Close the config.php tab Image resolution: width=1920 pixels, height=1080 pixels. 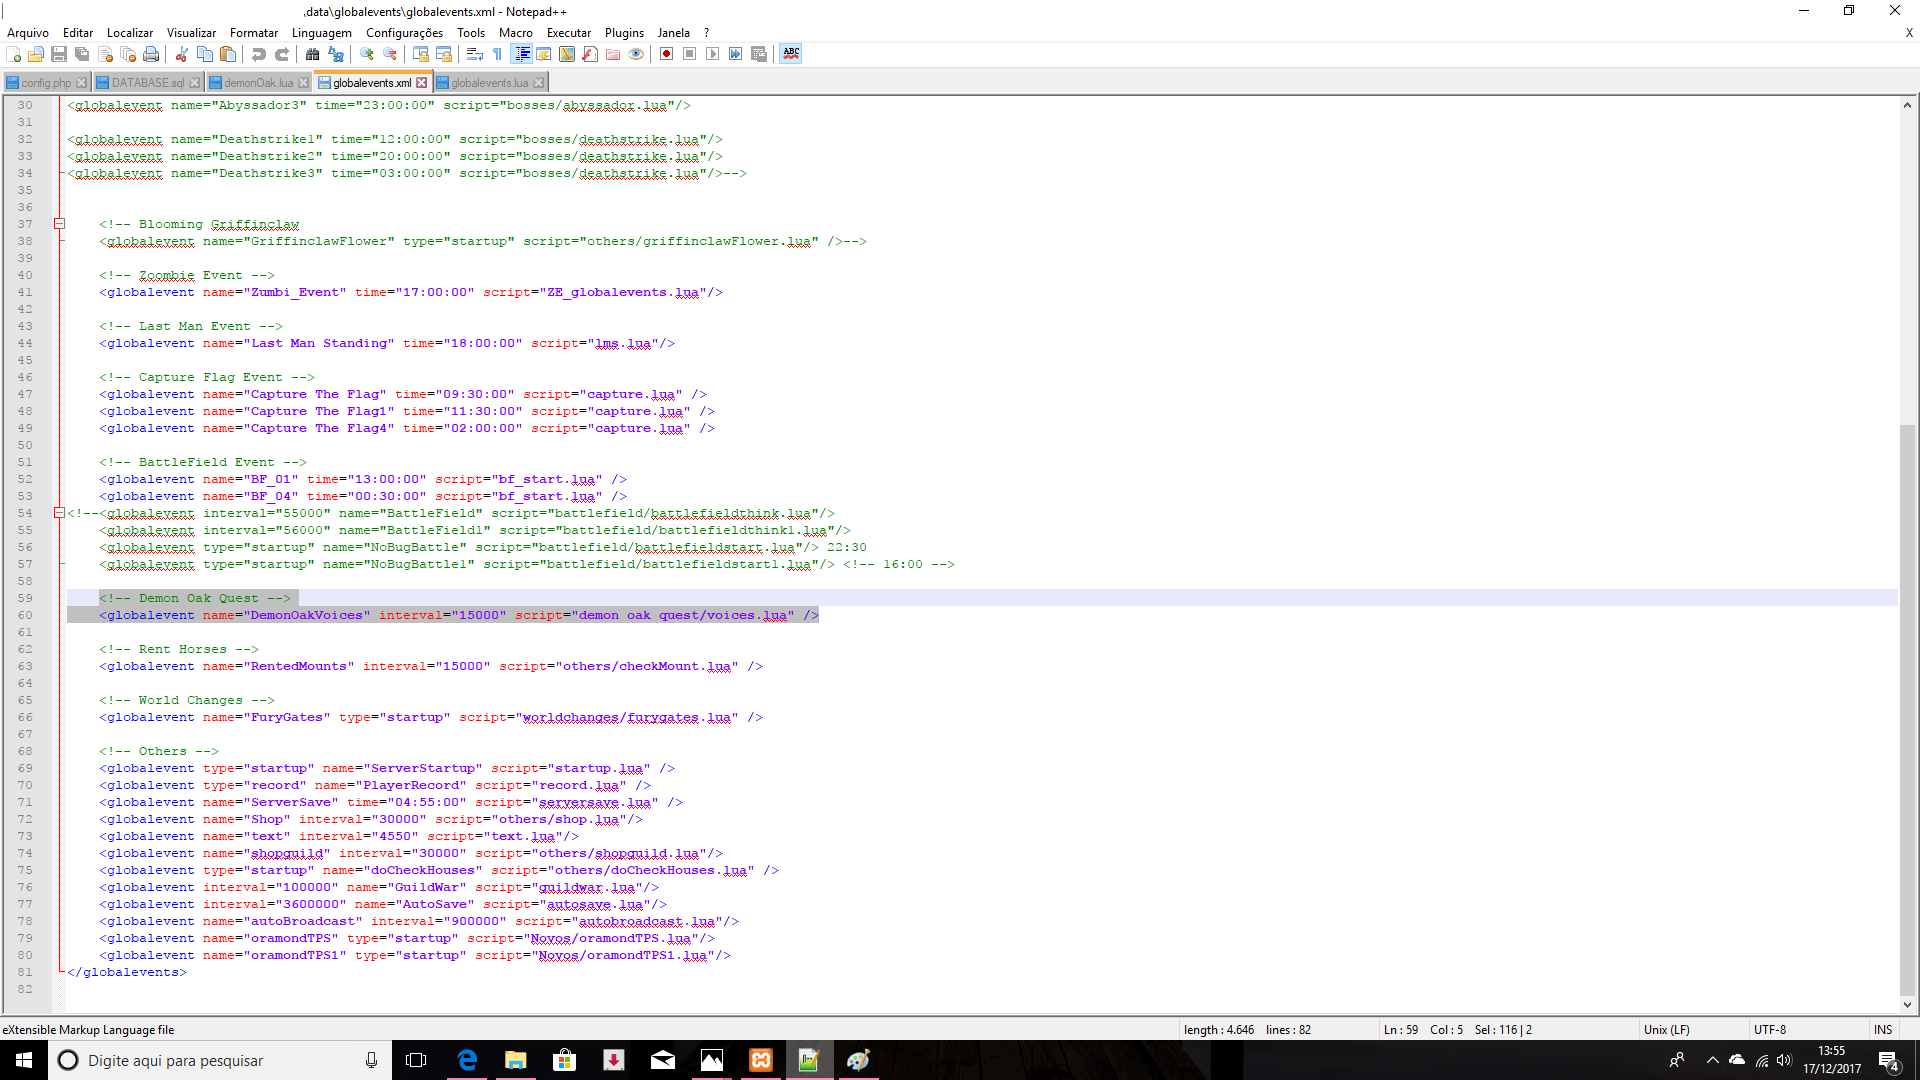(82, 83)
